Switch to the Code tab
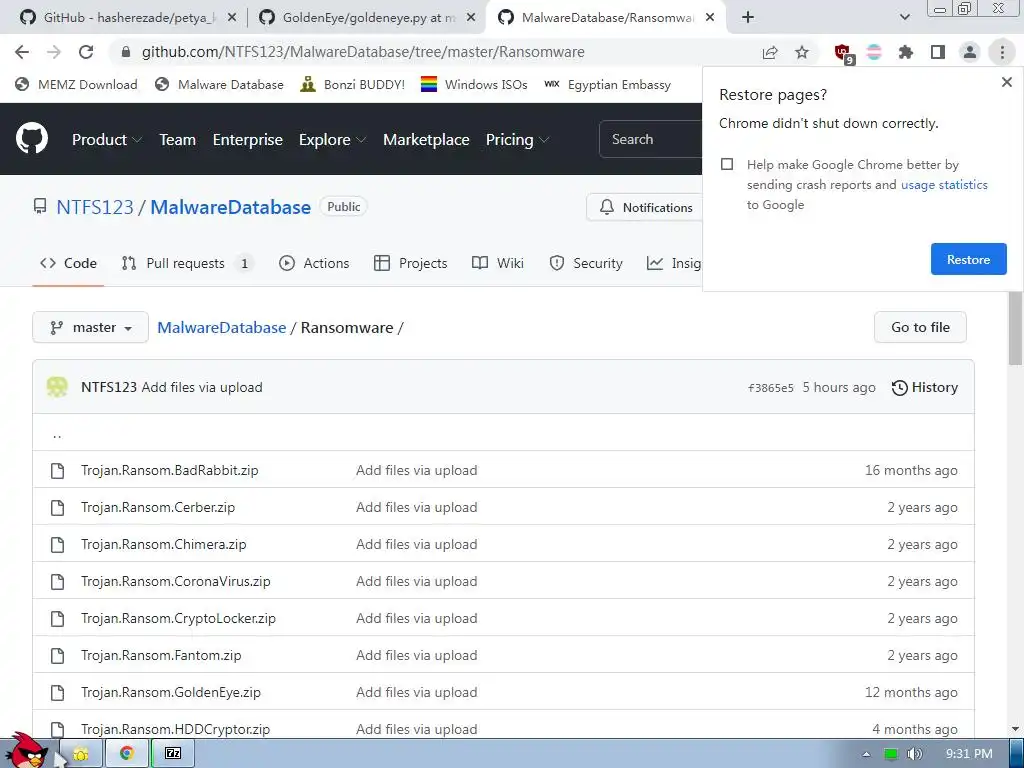The image size is (1024, 768). coord(68,263)
